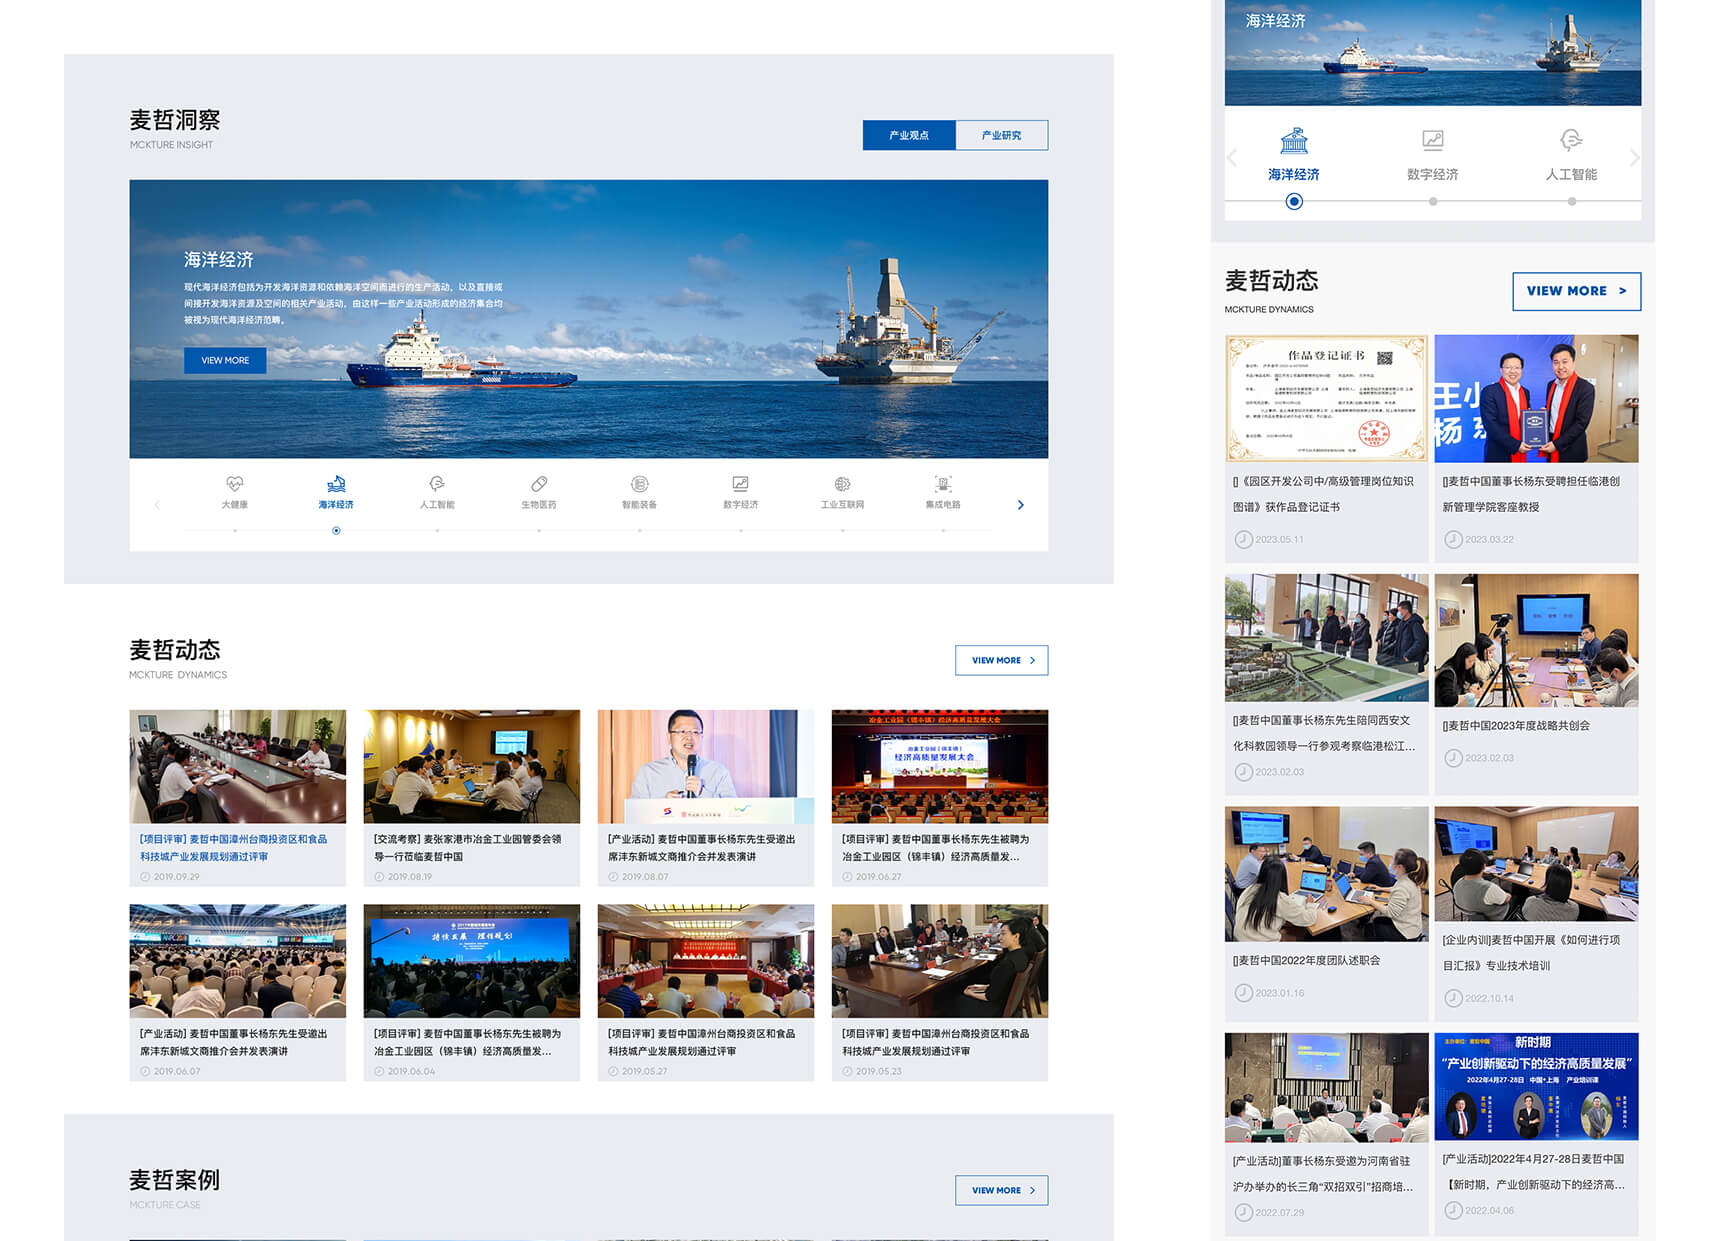Viewport: 1719px width, 1241px height.
Task: Click the date text 2019.05.23
Action: [x=878, y=1071]
